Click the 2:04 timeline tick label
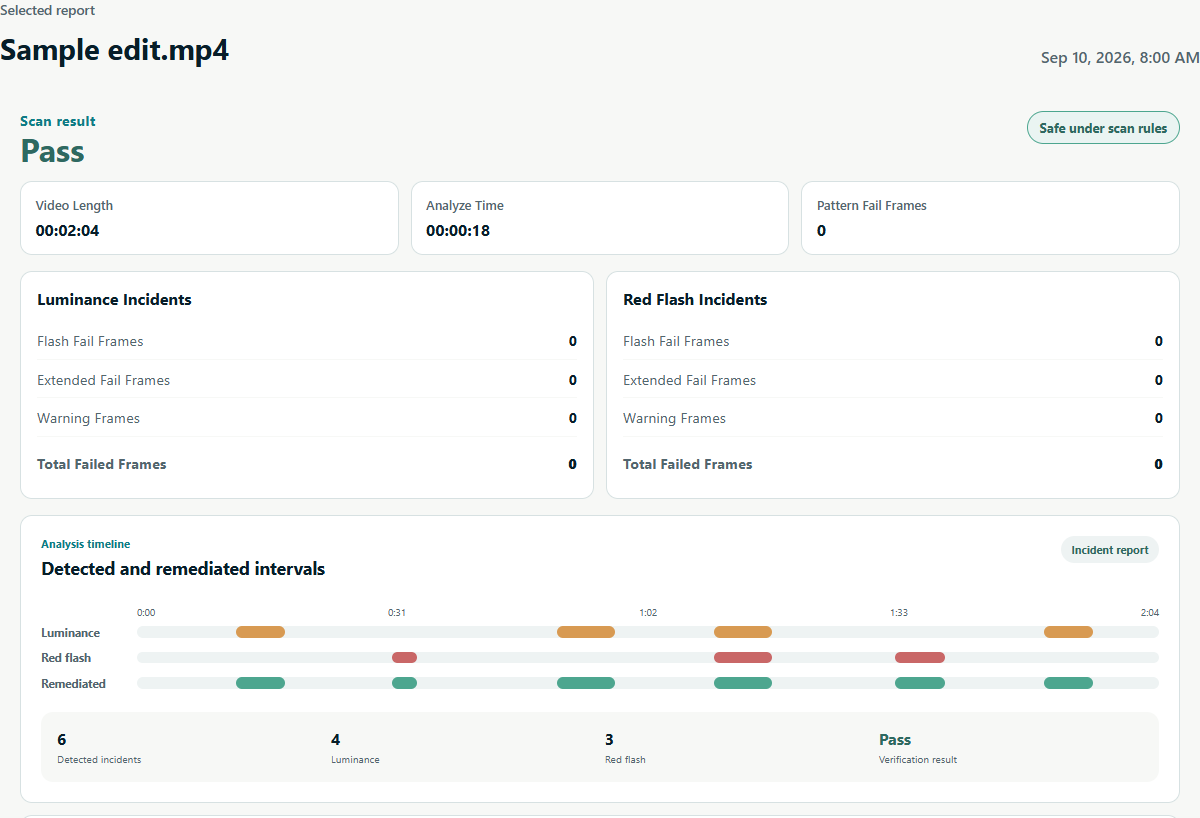 coord(1150,613)
